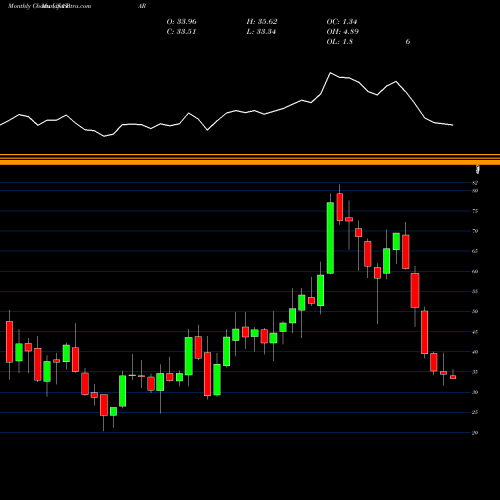The height and width of the screenshot is (500, 500).
Task: Click the highest red candle starting near 80
Action: click(340, 207)
